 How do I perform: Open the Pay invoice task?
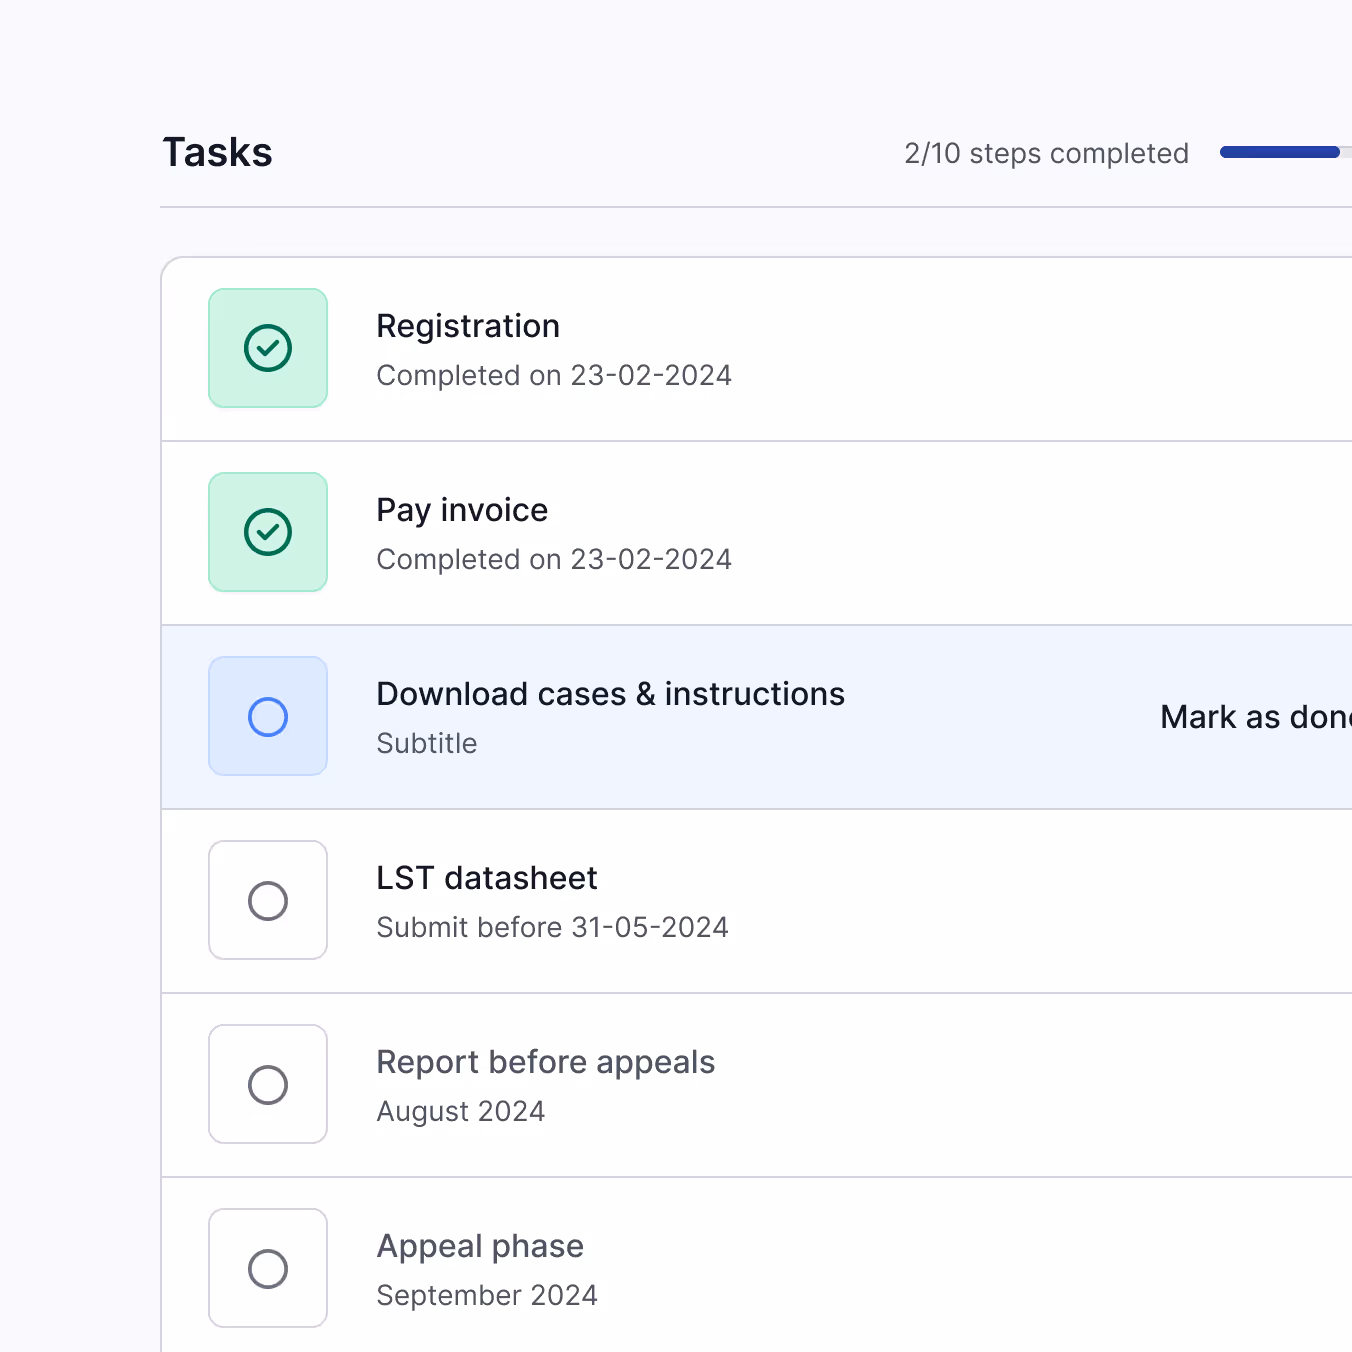462,510
